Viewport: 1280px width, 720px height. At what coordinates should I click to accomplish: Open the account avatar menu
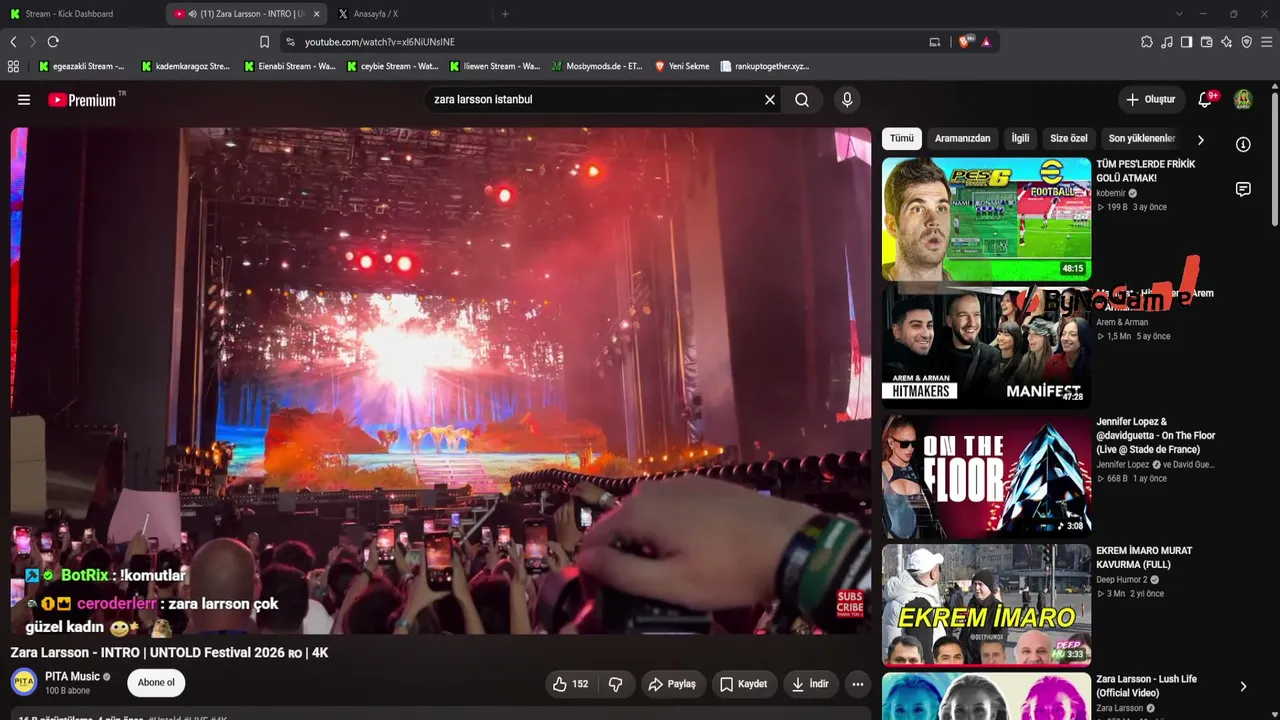click(x=1243, y=100)
